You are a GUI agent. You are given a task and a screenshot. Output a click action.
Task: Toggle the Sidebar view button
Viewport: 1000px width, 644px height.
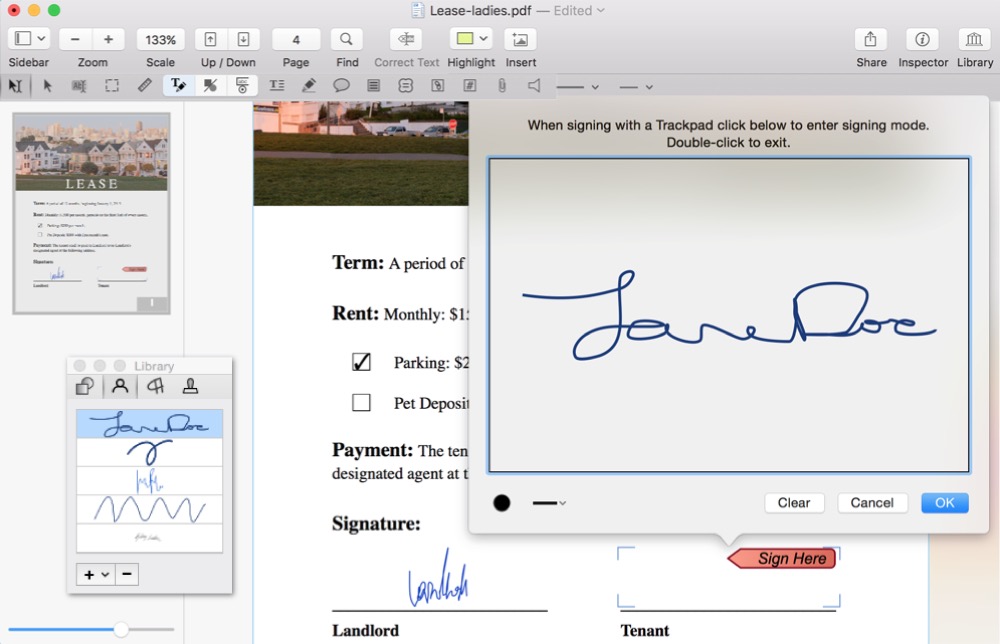(22, 39)
